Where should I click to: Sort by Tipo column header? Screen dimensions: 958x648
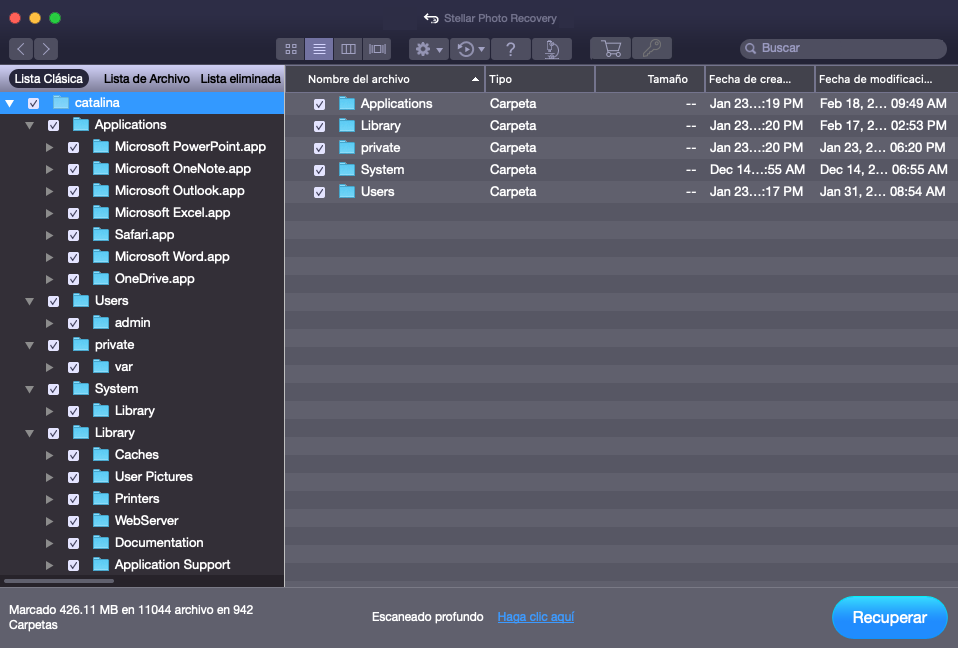pos(540,79)
